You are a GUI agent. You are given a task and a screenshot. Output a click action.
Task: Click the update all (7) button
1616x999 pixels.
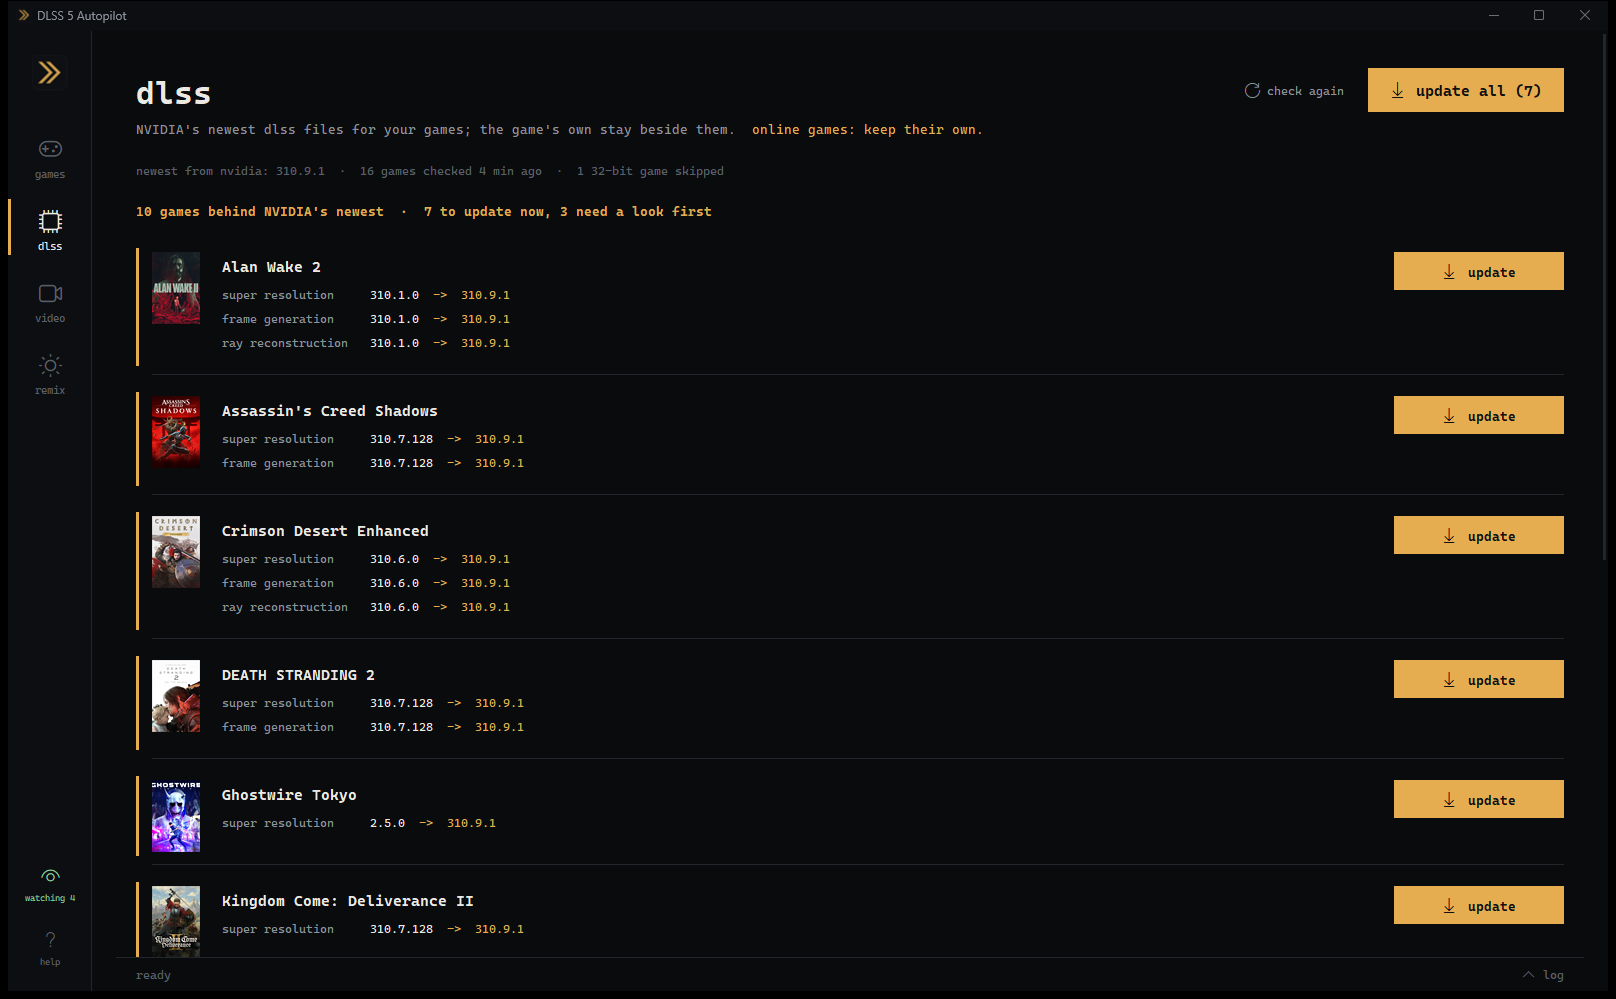click(1466, 90)
